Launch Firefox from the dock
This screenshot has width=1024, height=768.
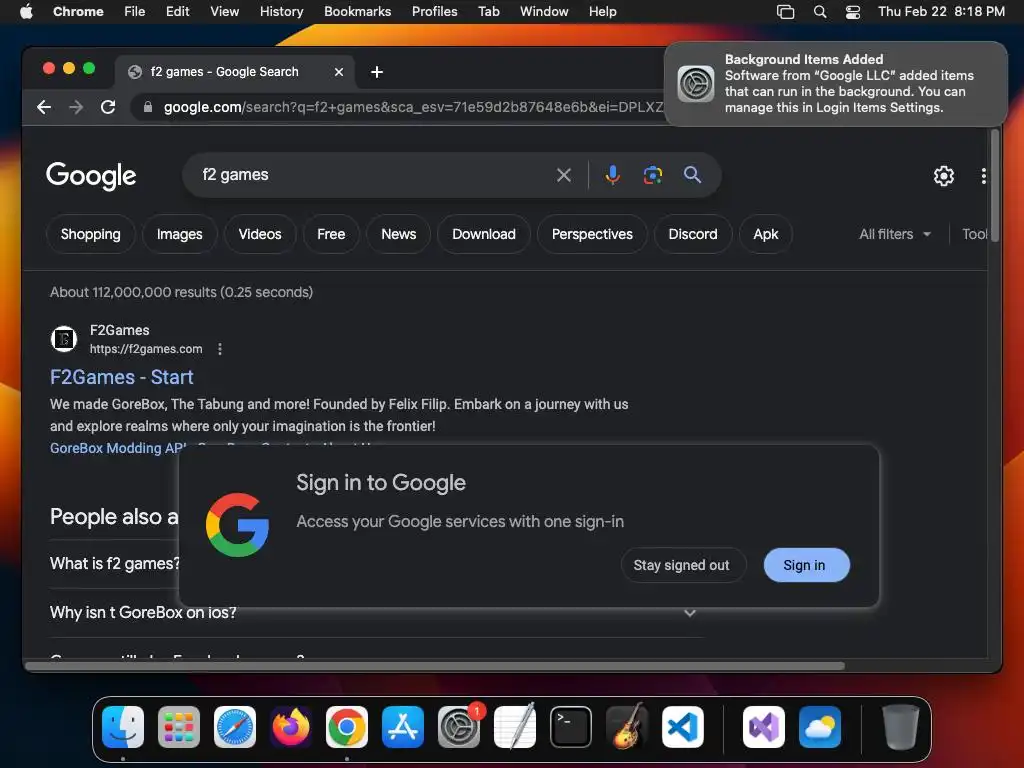291,727
